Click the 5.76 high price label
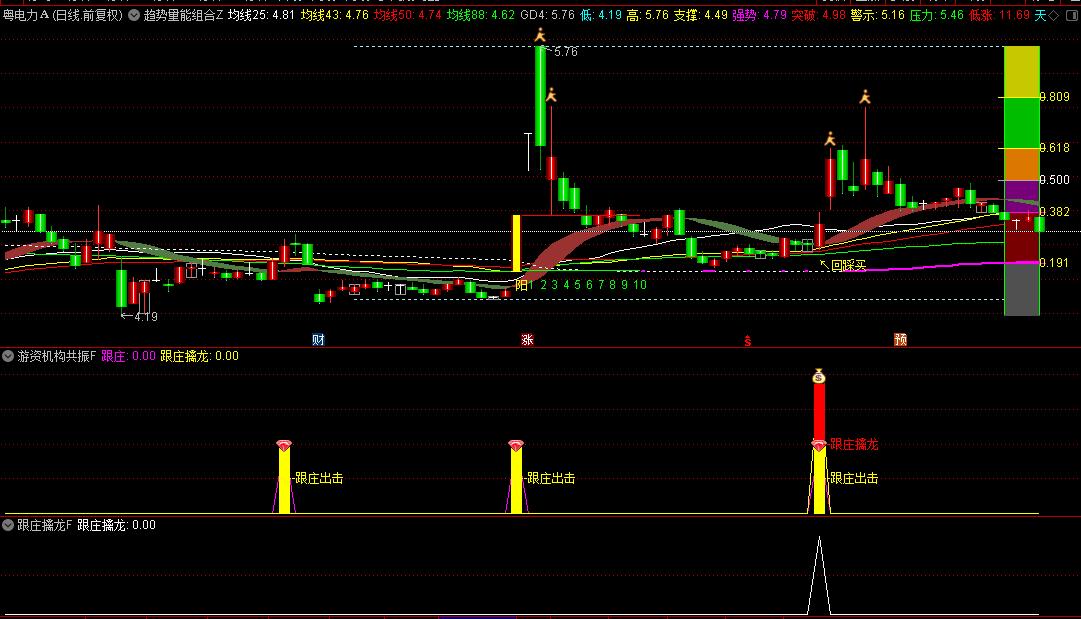Image resolution: width=1081 pixels, height=619 pixels. click(x=565, y=52)
